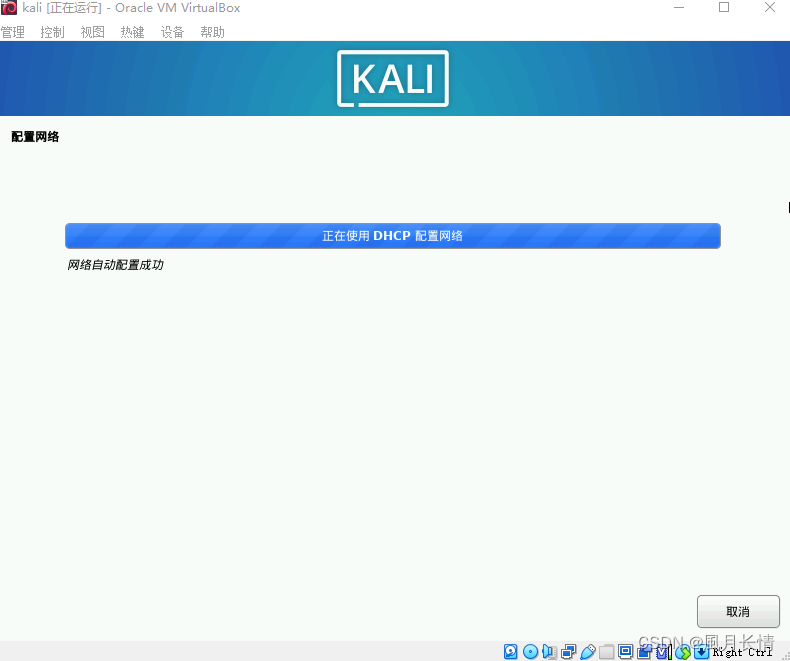Open the 帮助 menu
Image resolution: width=790 pixels, height=661 pixels.
[212, 32]
